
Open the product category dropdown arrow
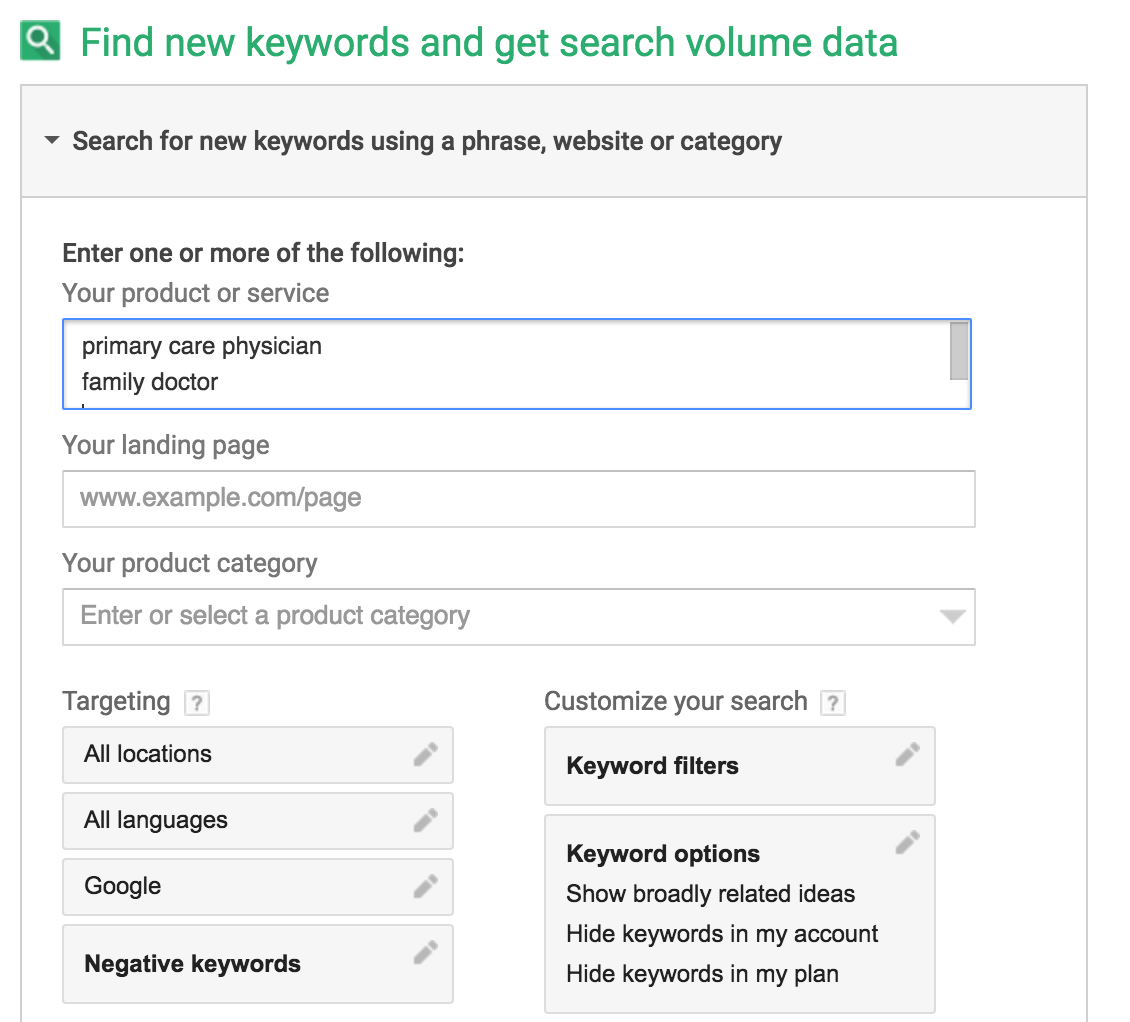952,616
